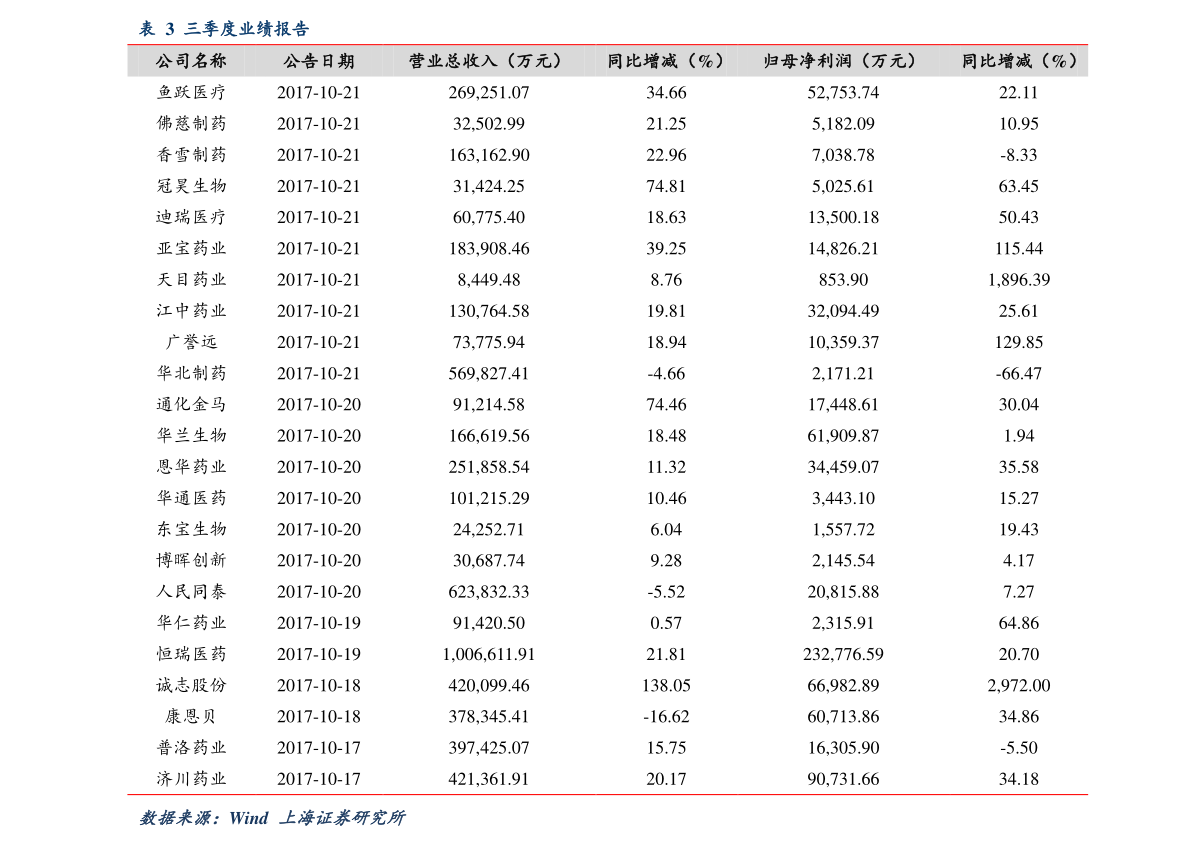Screen dimensions: 1191x849
Task: Select the 通化金马 date 2017-10-20
Action: coord(319,405)
